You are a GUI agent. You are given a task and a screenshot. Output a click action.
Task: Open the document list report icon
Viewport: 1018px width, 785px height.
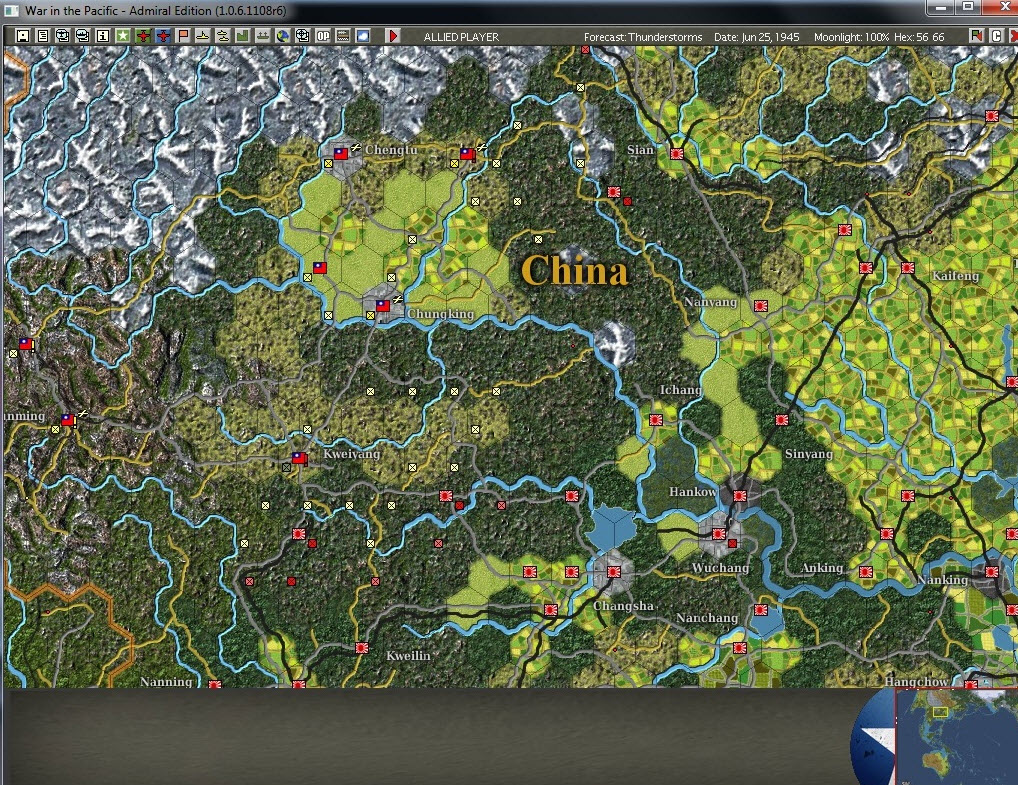click(43, 36)
